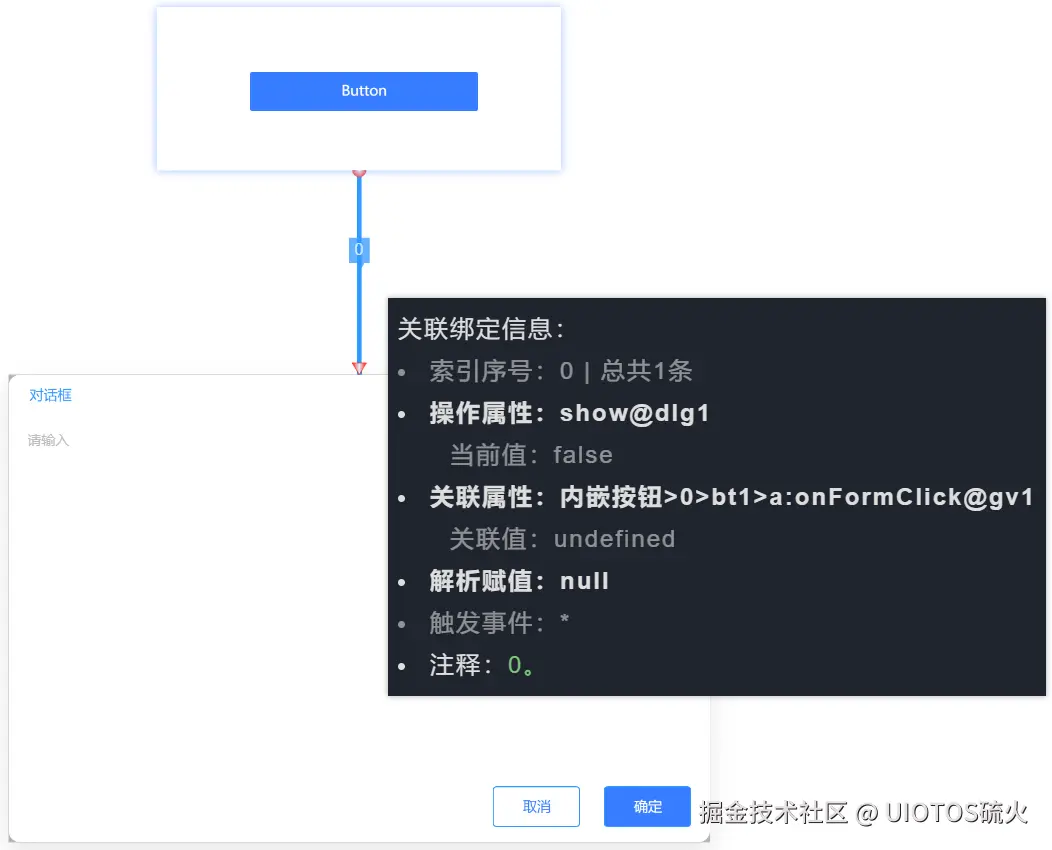Click the blue Button widget

[x=364, y=91]
